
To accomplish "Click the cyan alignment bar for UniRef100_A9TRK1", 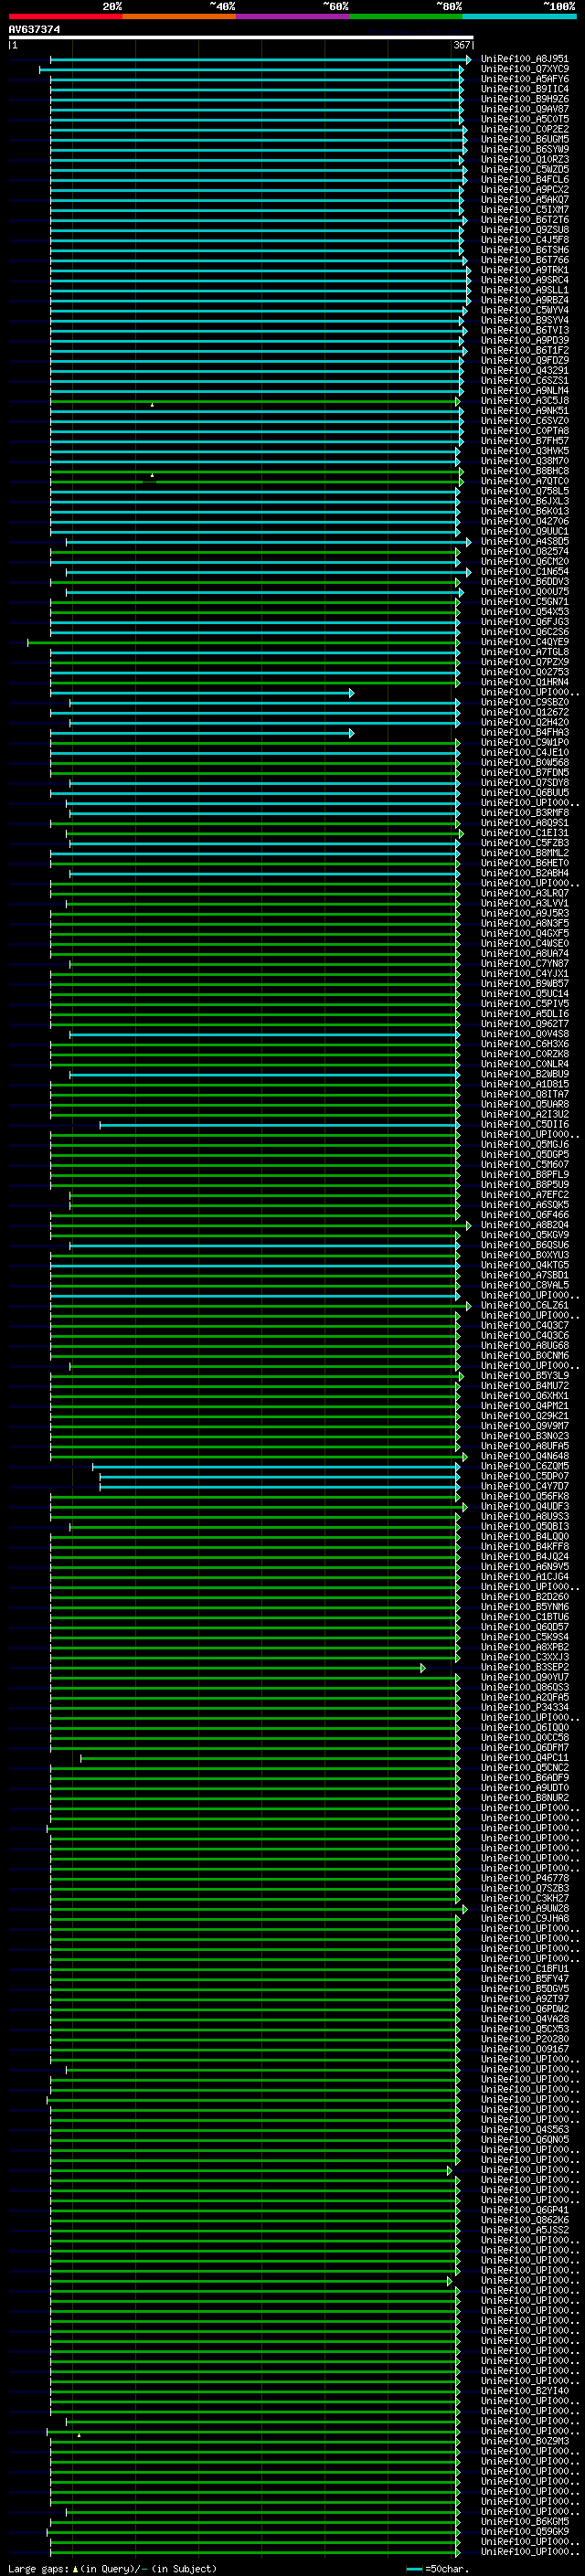I will (x=260, y=270).
